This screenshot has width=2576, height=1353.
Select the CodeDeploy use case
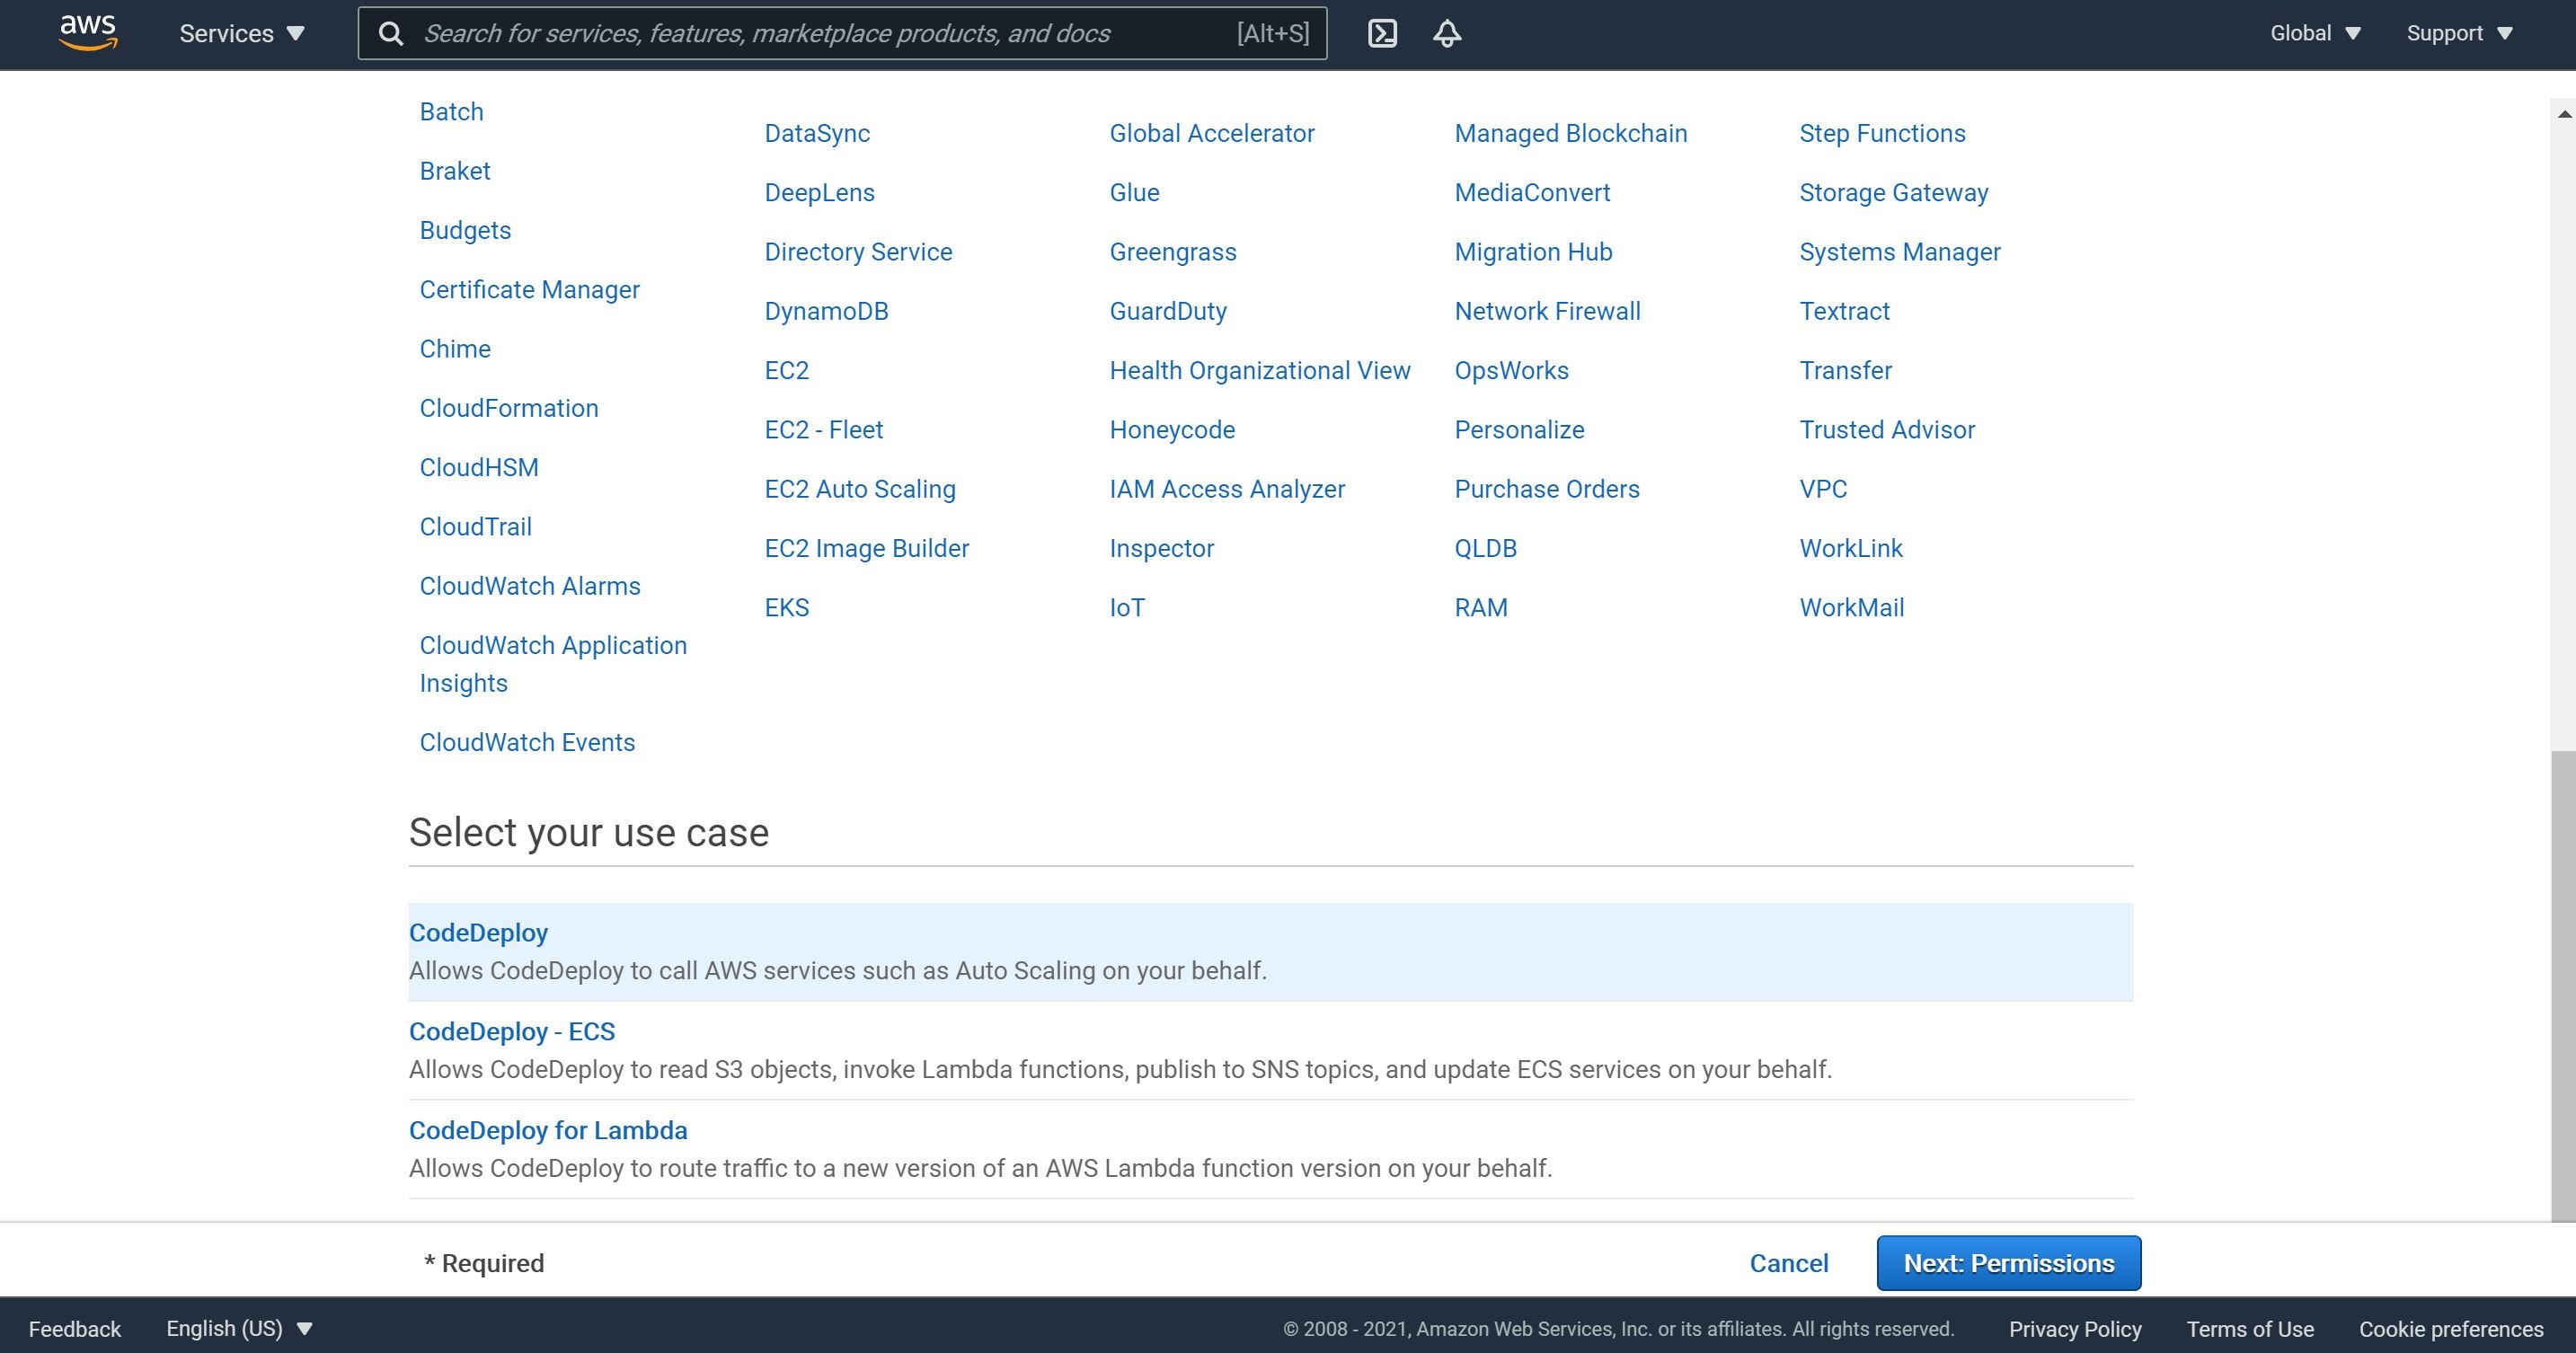click(1271, 951)
